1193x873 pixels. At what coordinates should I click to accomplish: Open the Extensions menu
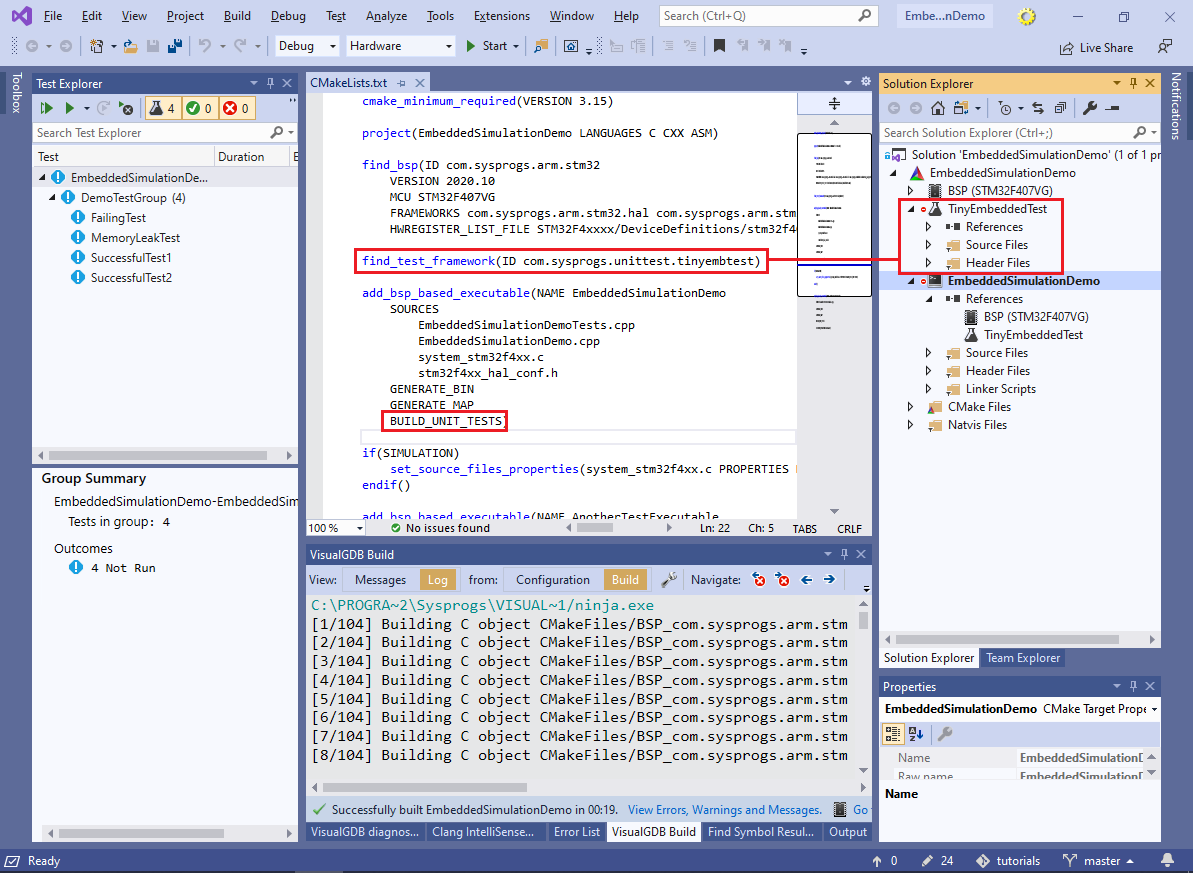501,16
